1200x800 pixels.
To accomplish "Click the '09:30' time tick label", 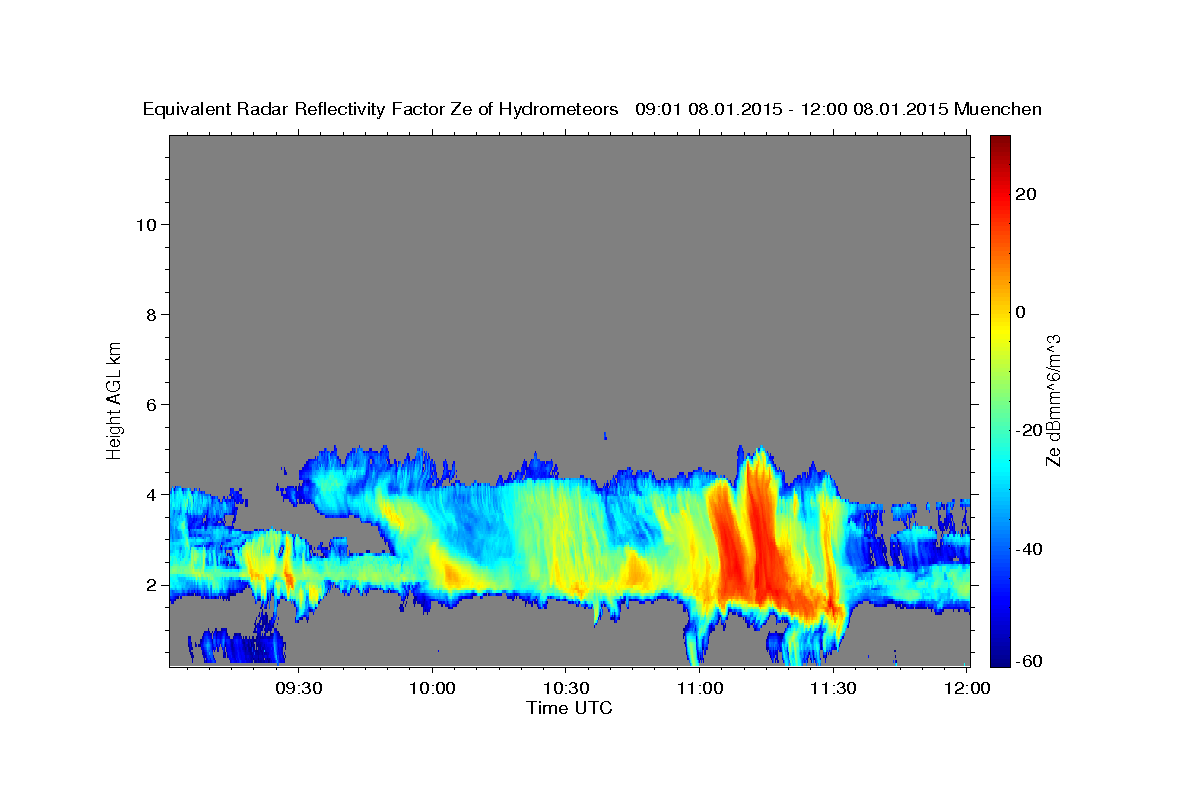I will click(299, 689).
